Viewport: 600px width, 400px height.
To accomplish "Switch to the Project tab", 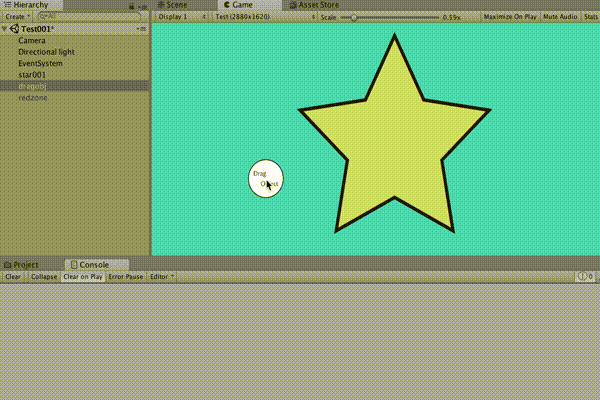I will coord(21,264).
